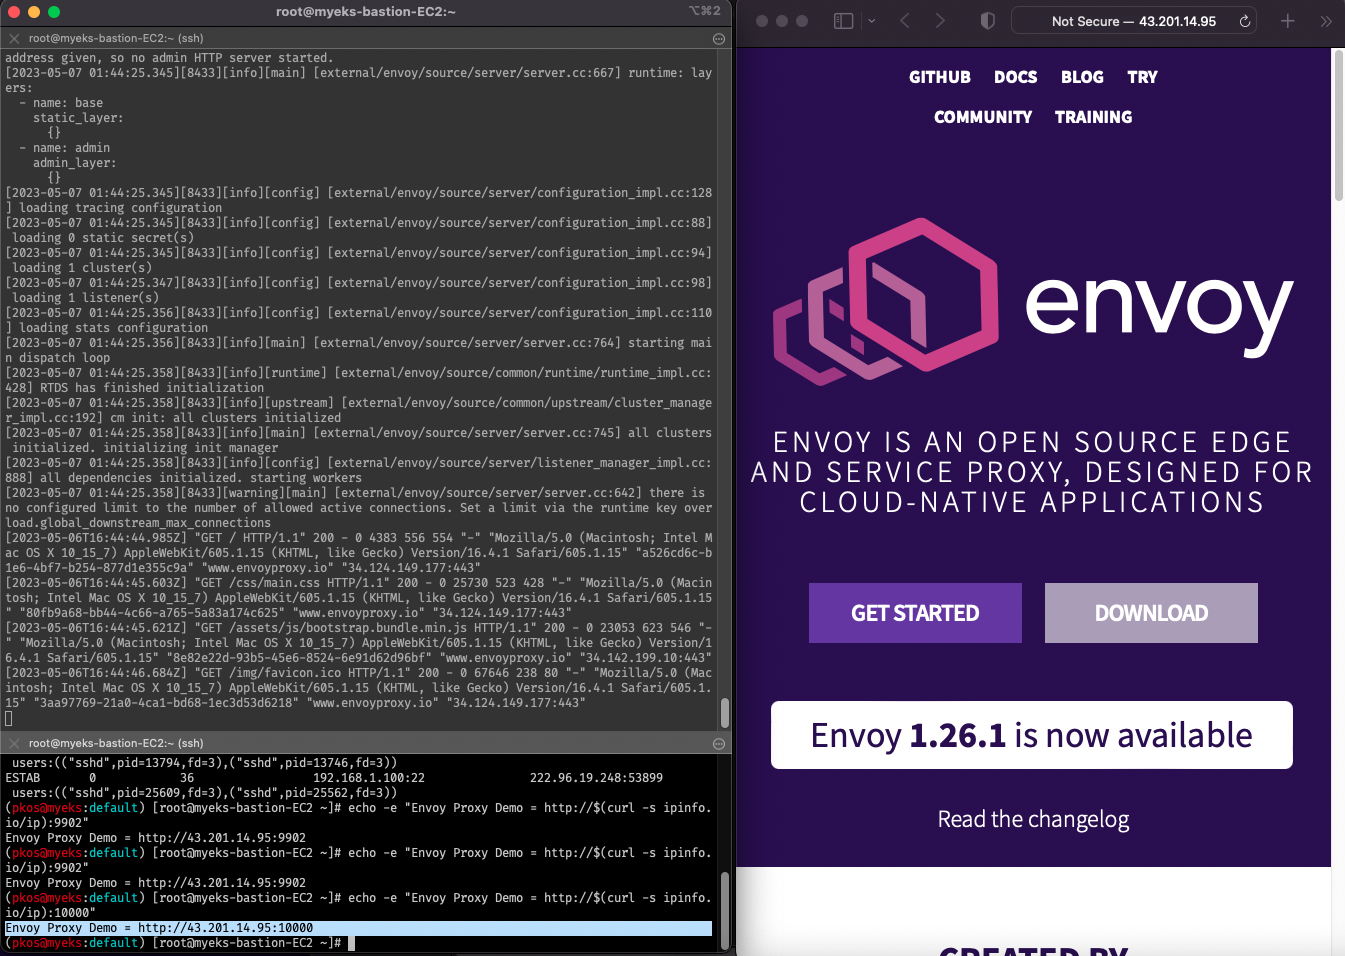This screenshot has width=1345, height=956.
Task: Click the 'static_layer:' text in terminal
Action: click(78, 118)
